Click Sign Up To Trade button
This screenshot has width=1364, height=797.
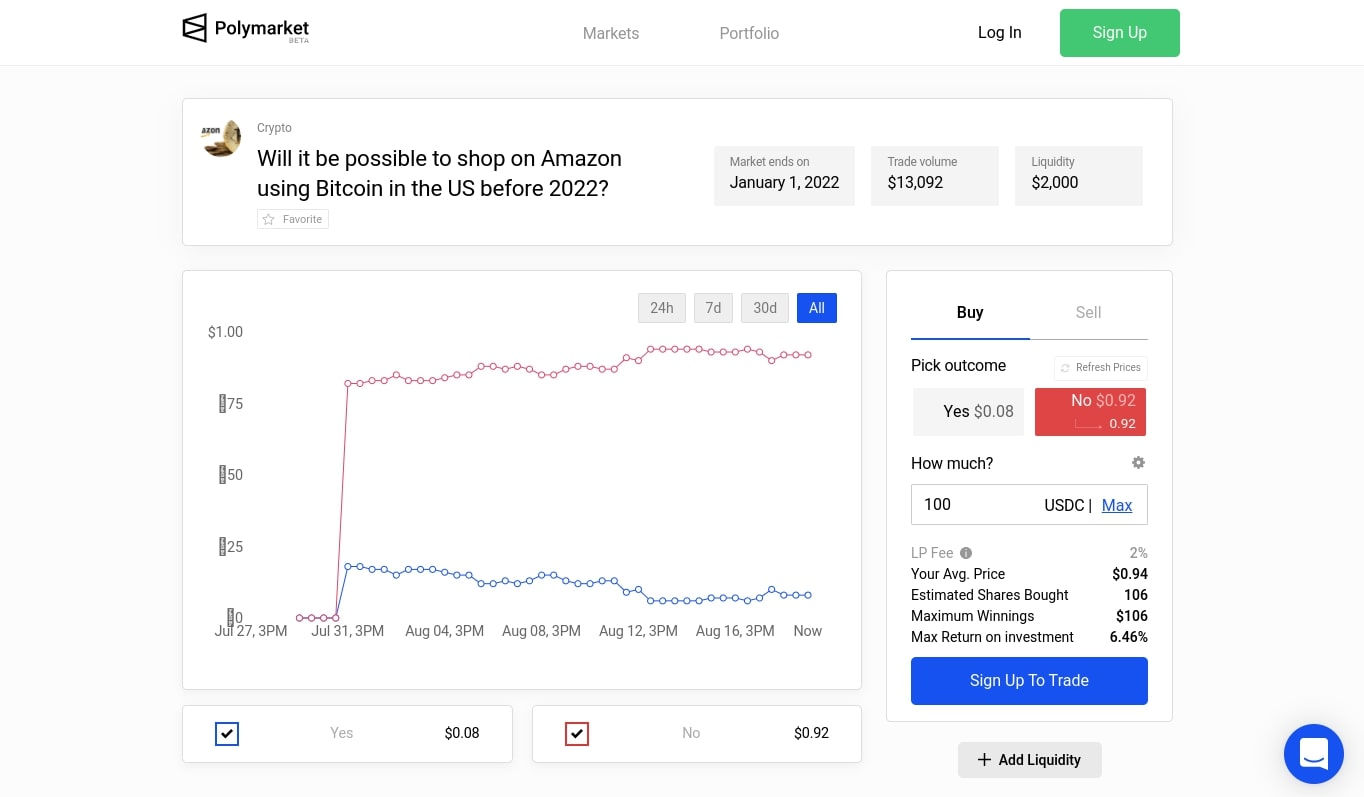pos(1029,680)
